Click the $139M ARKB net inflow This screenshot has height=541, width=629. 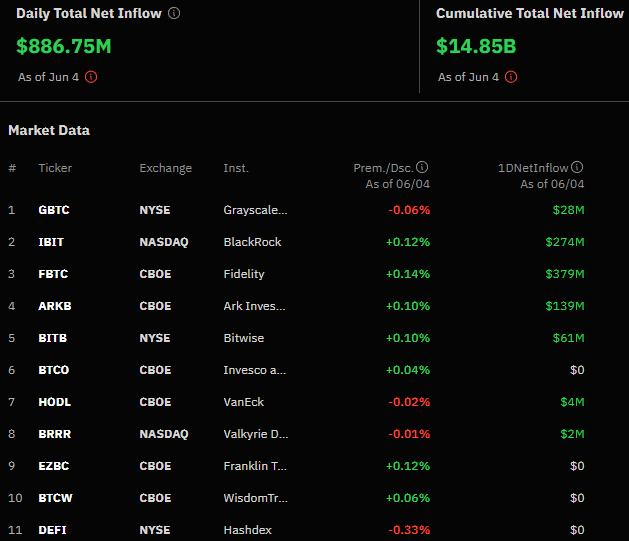(565, 306)
